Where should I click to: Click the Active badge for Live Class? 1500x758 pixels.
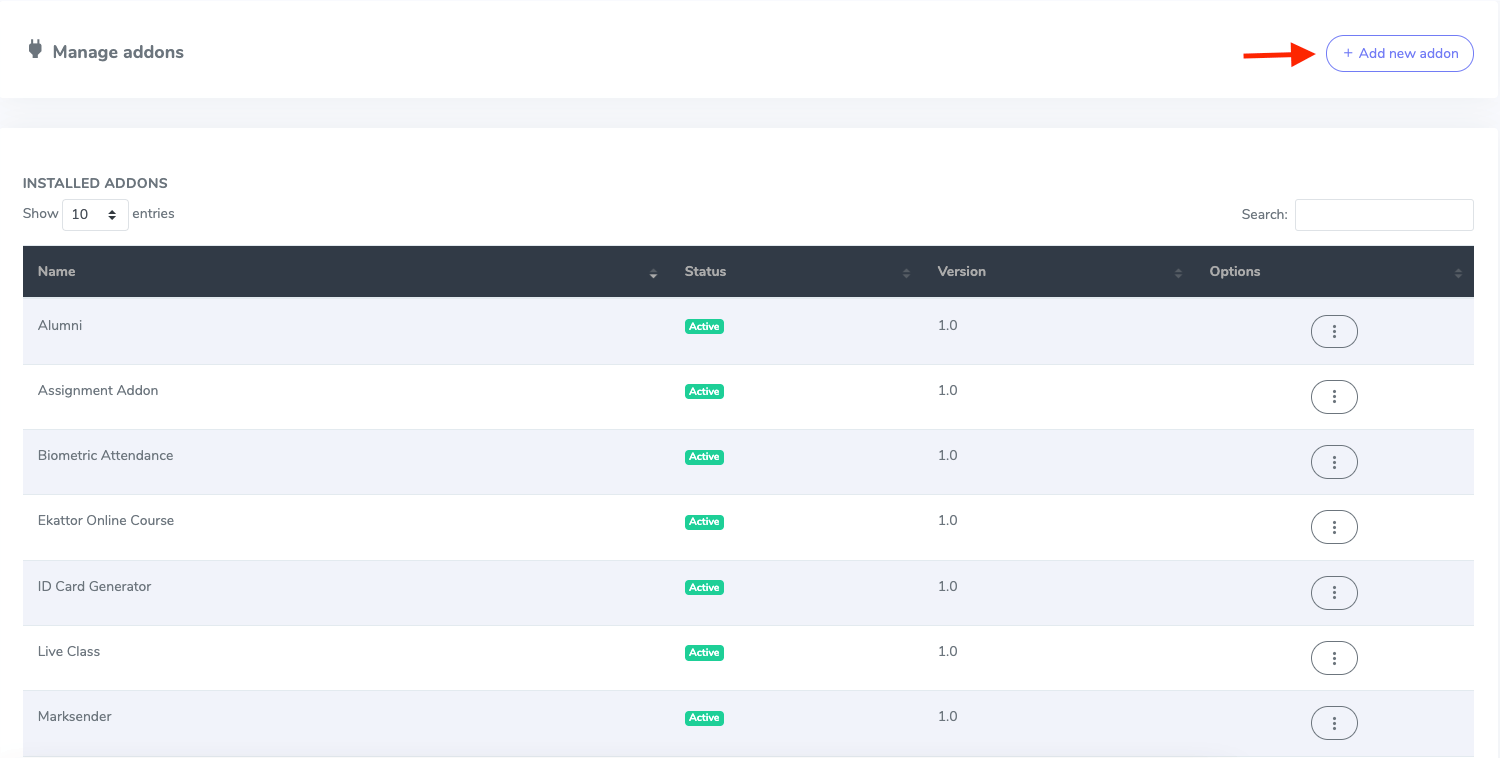pyautogui.click(x=704, y=653)
